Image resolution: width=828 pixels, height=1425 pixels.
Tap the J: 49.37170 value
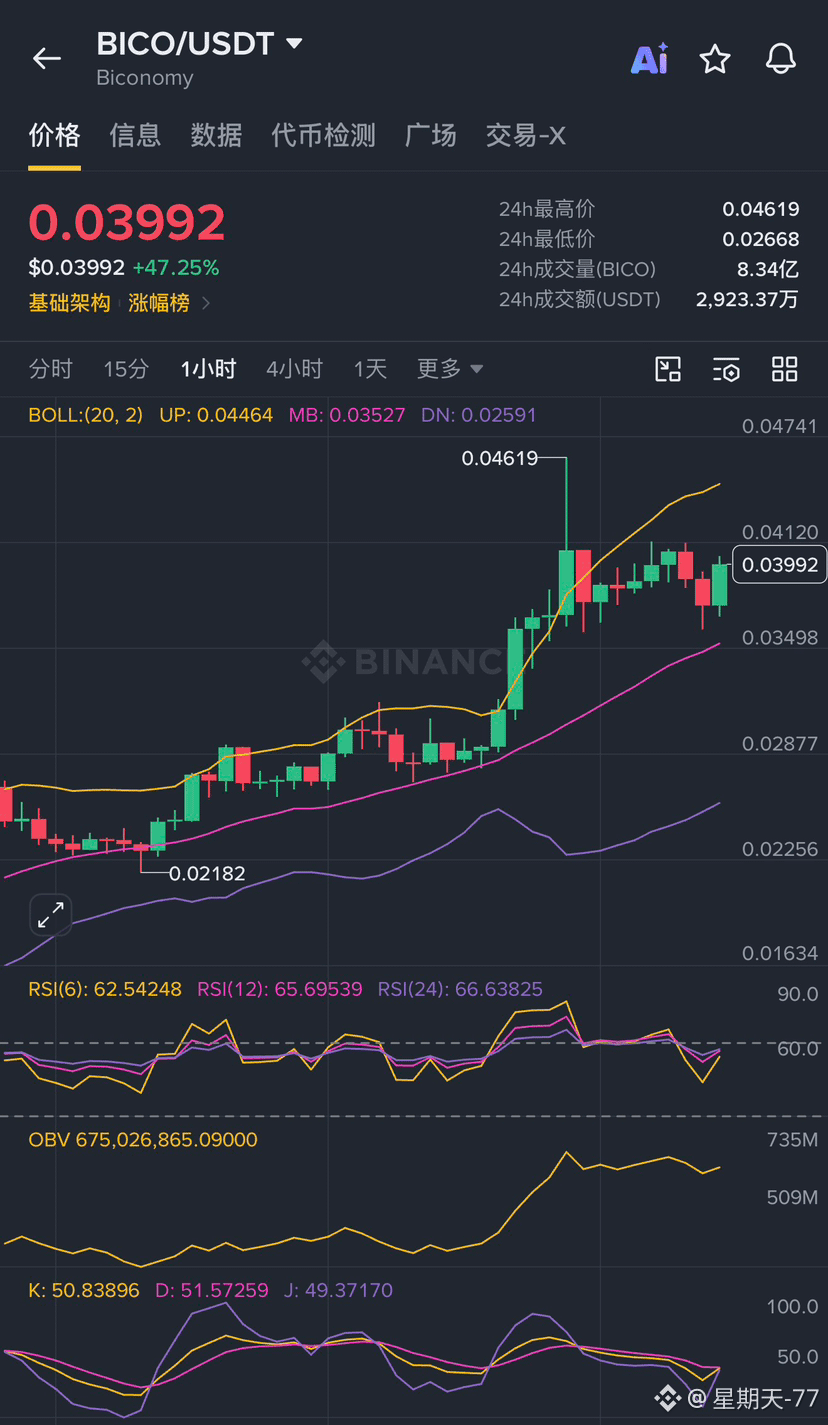click(x=338, y=1290)
